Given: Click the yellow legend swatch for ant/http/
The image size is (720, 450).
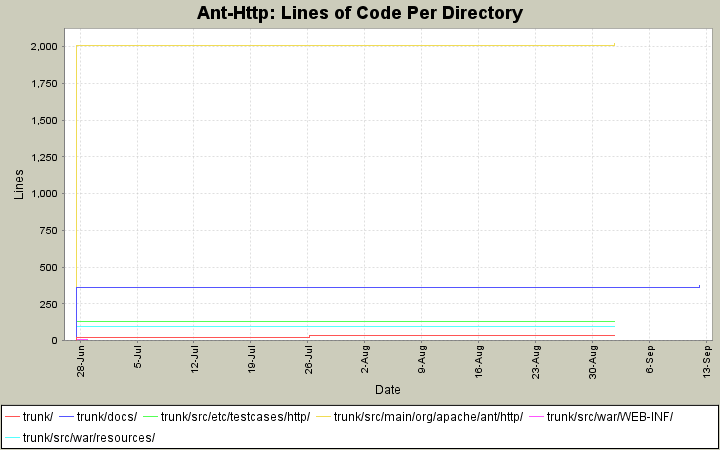Looking at the screenshot, I should (x=323, y=417).
